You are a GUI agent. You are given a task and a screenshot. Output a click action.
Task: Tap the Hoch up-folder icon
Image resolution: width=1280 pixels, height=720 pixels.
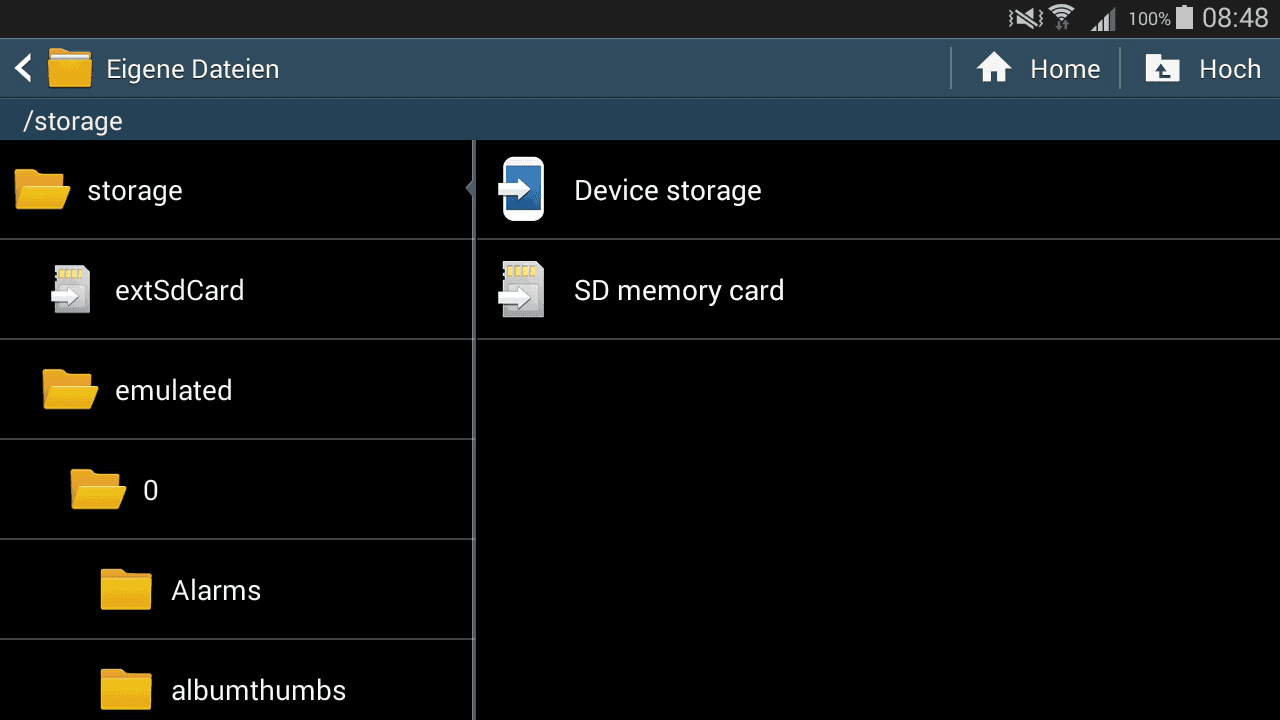coord(1162,69)
